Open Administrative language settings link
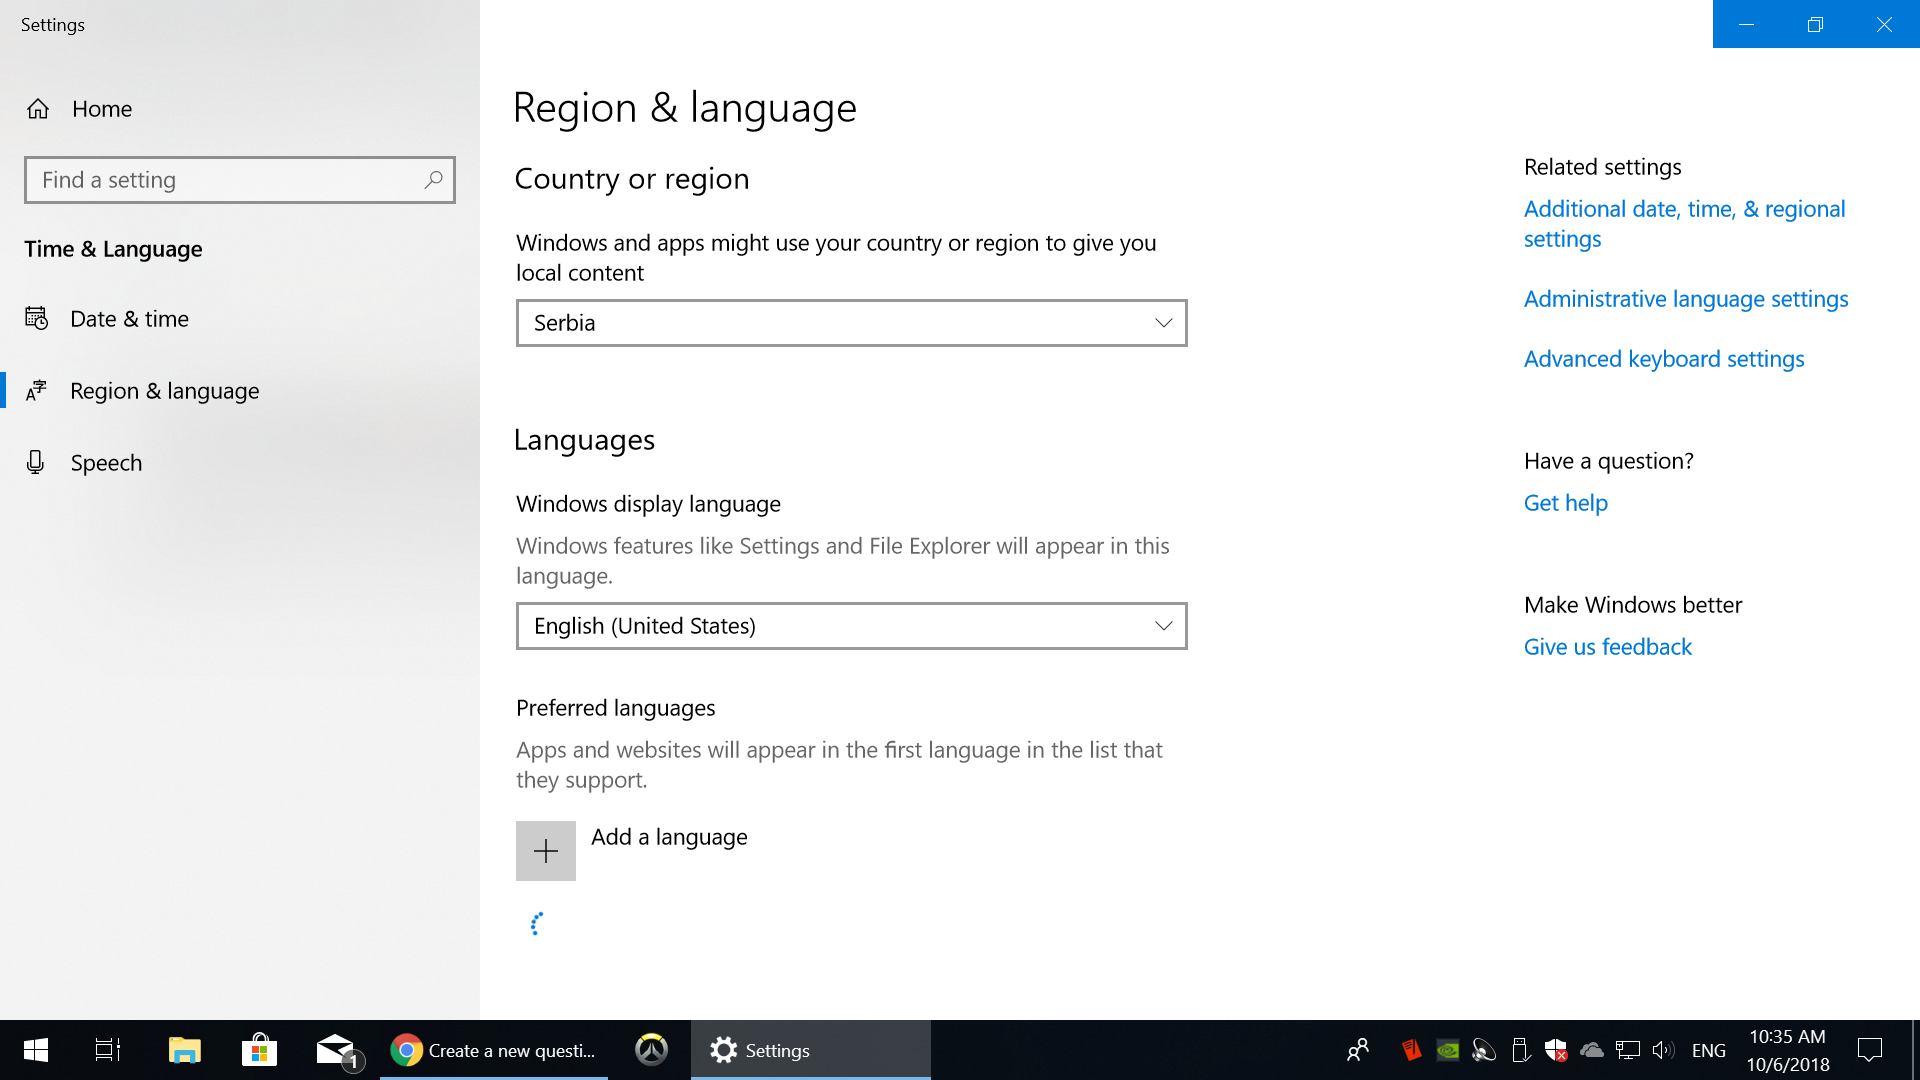Screen dimensions: 1920x1080 click(x=1685, y=298)
